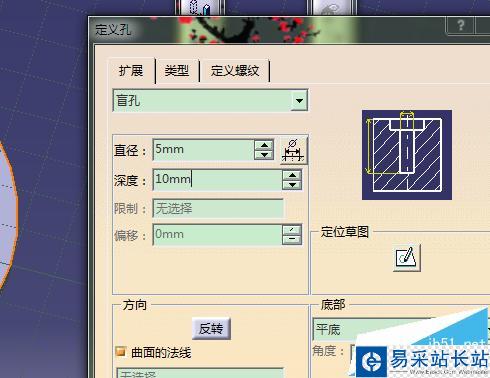Screen dimensions: 490x378
Task: Open the 平底 bottom type dropdown
Action: (400, 329)
